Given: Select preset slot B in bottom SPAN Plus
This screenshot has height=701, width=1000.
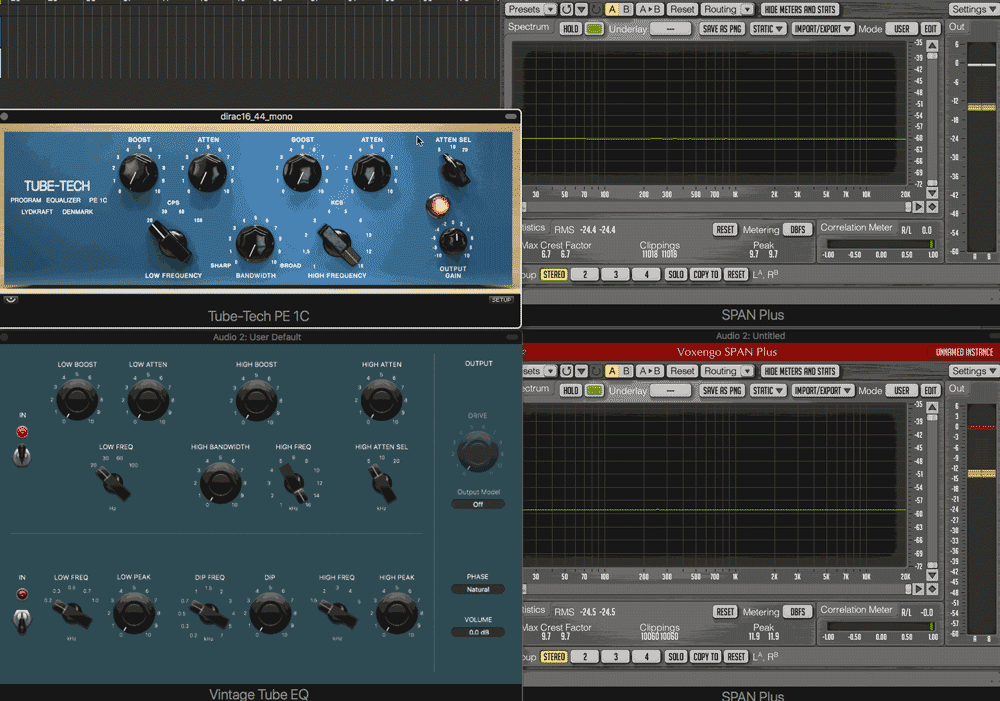Looking at the screenshot, I should tap(626, 371).
